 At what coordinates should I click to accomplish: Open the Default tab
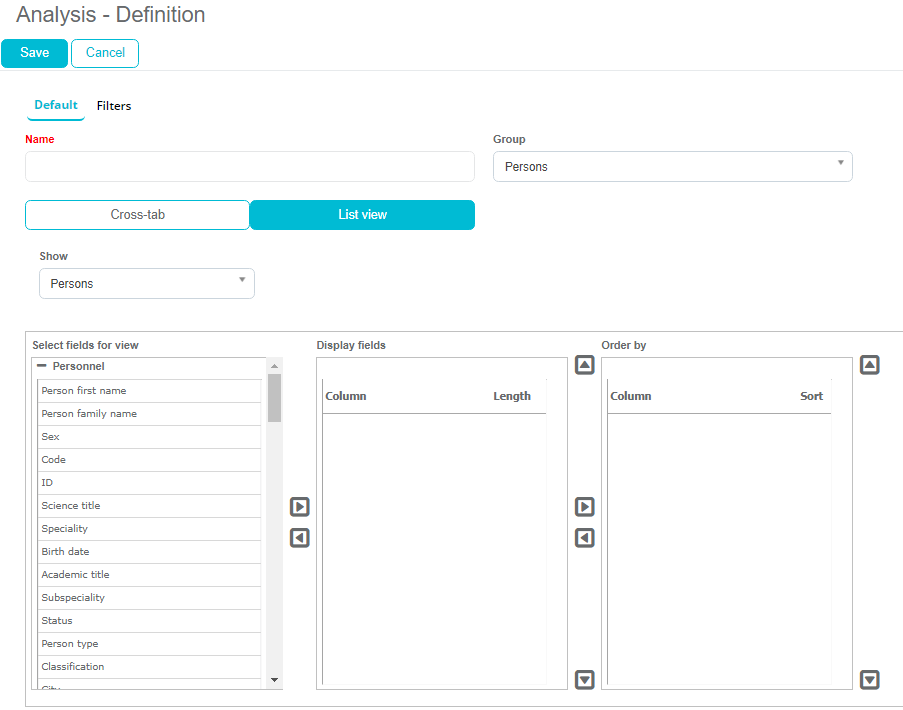pos(56,106)
